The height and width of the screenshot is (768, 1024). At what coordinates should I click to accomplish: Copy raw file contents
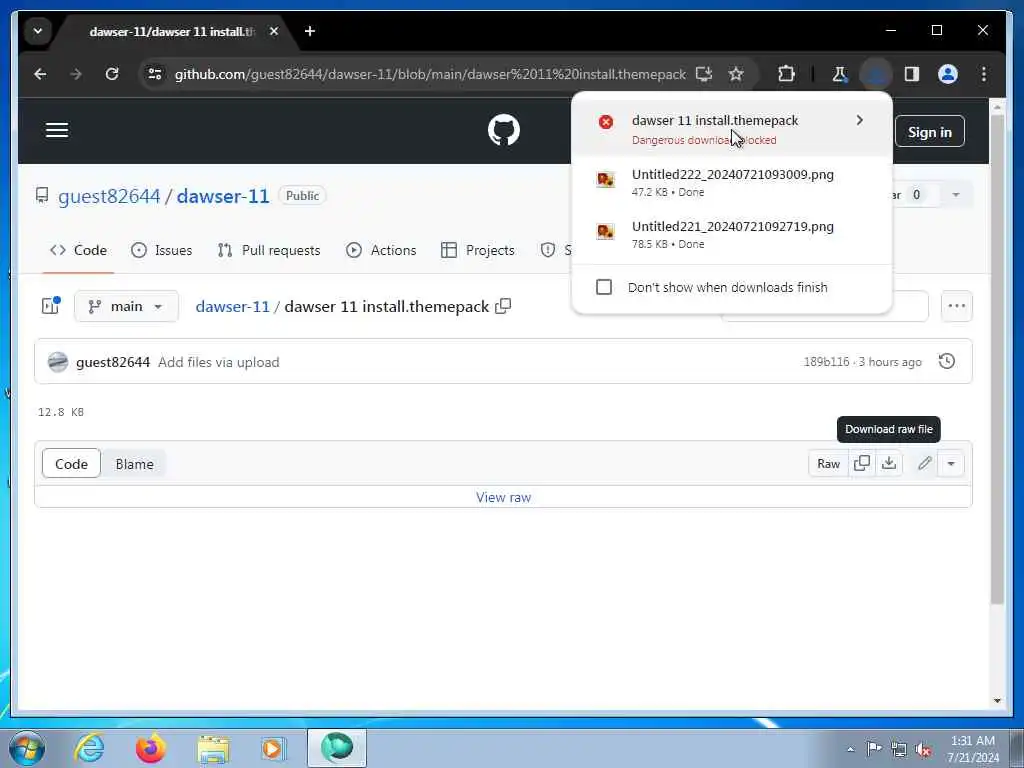click(862, 463)
